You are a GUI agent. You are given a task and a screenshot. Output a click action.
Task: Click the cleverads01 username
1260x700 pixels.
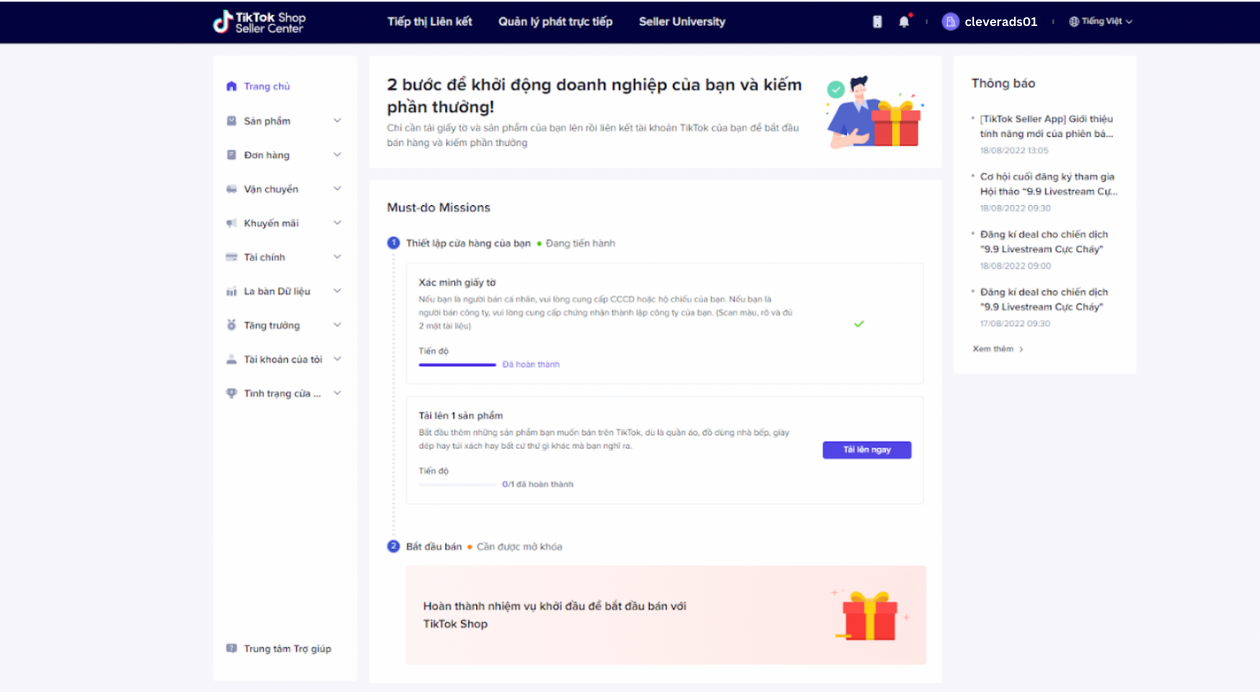[x=1001, y=21]
